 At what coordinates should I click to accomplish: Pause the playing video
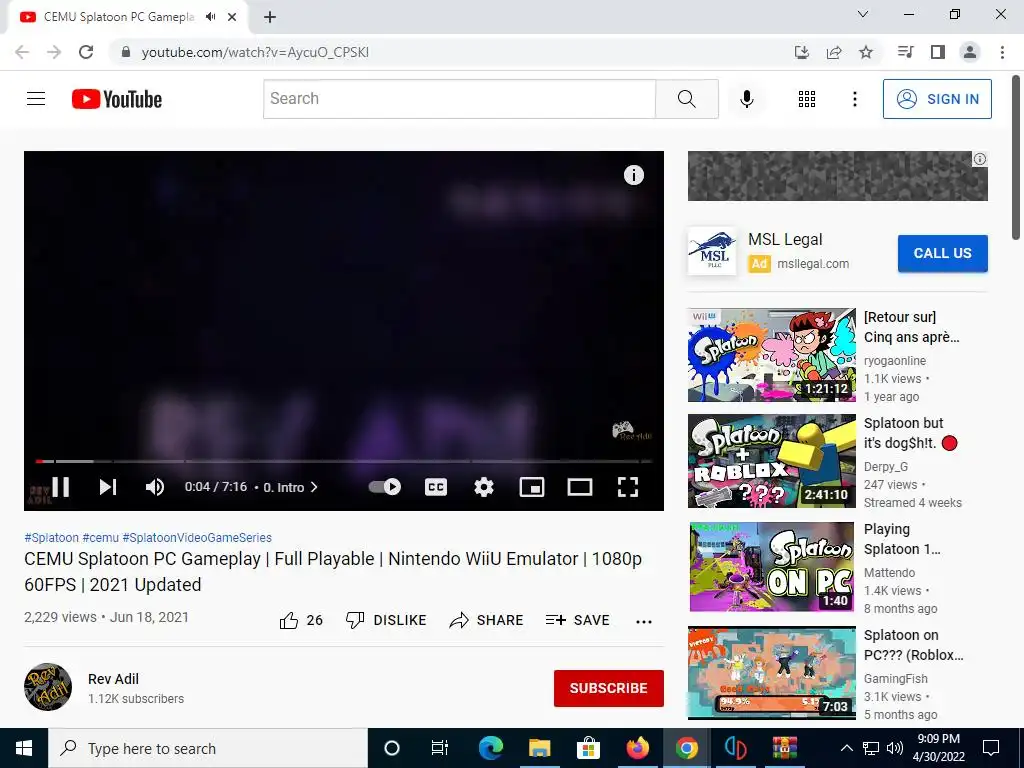(60, 487)
